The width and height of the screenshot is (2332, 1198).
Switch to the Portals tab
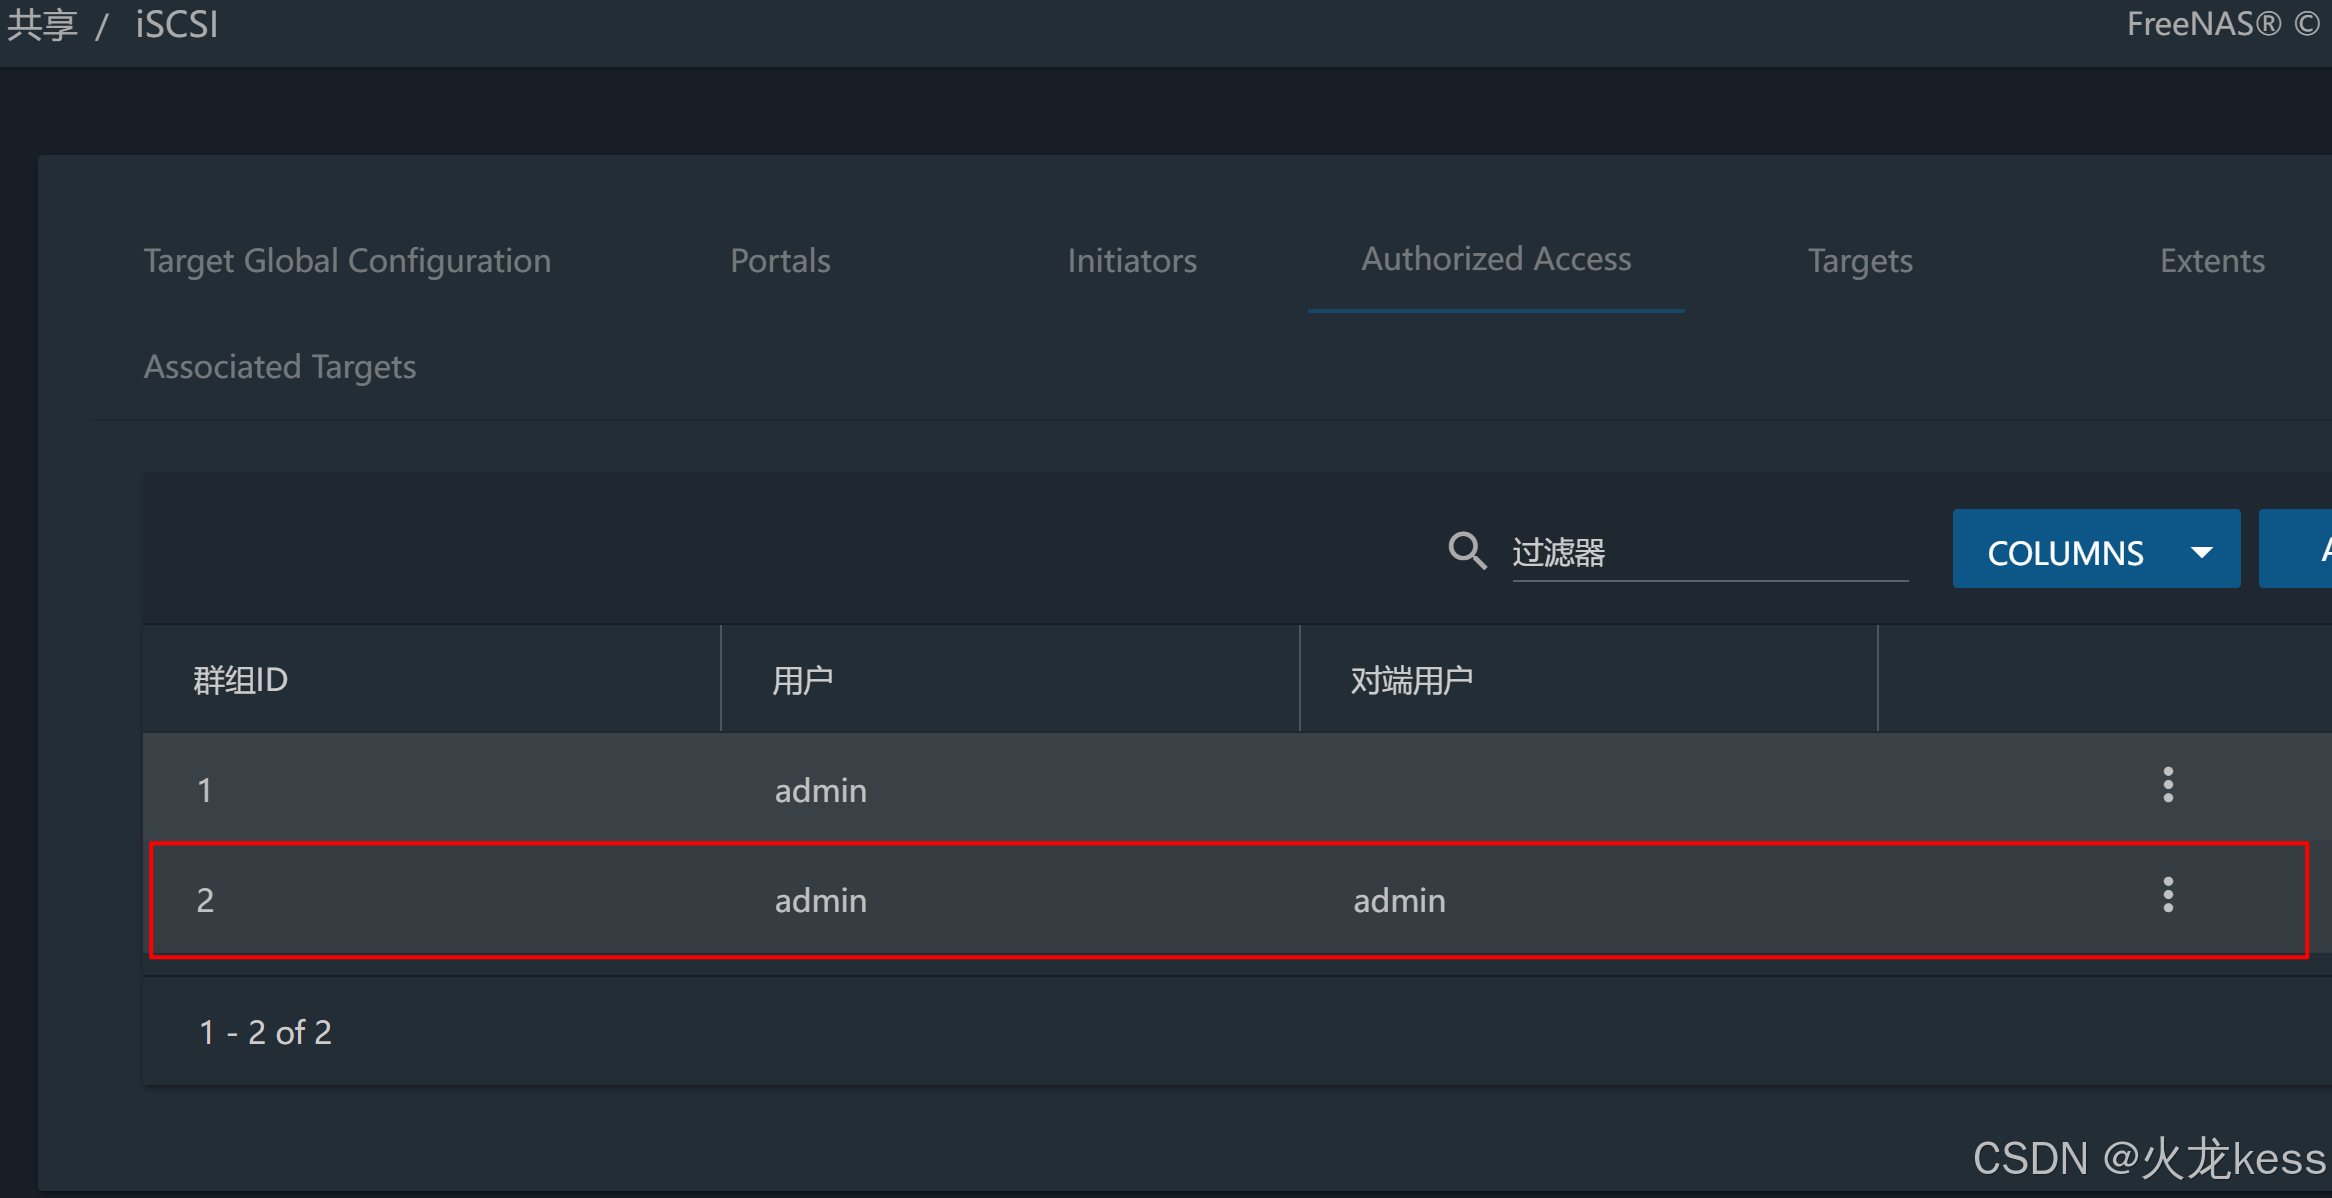point(780,260)
